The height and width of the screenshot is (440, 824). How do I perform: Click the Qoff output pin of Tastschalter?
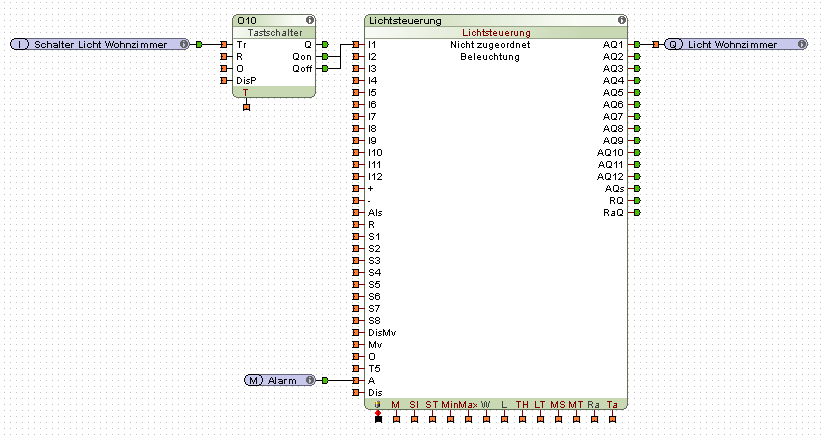325,69
